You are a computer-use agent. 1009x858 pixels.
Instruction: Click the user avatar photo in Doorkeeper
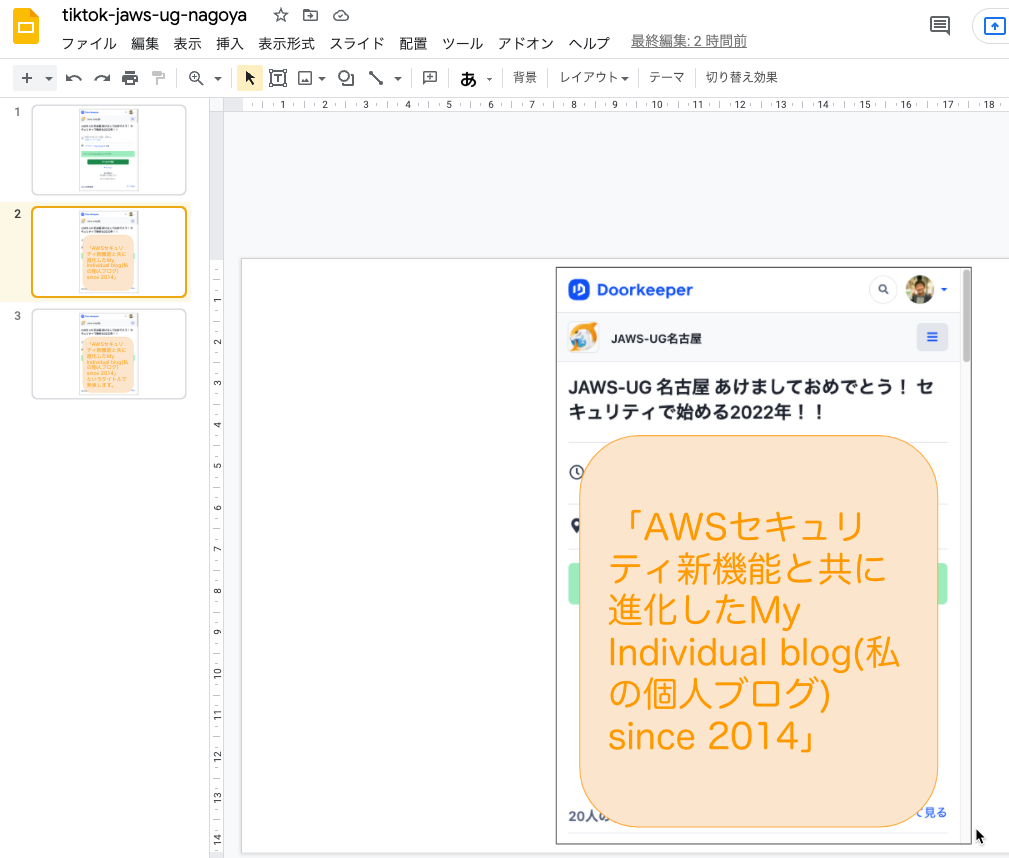tap(920, 290)
